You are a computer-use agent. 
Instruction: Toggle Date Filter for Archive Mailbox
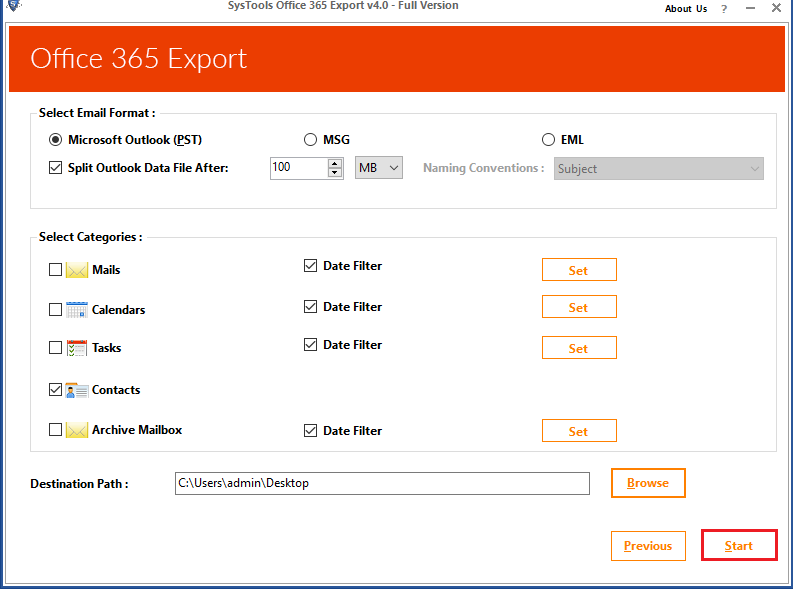311,431
